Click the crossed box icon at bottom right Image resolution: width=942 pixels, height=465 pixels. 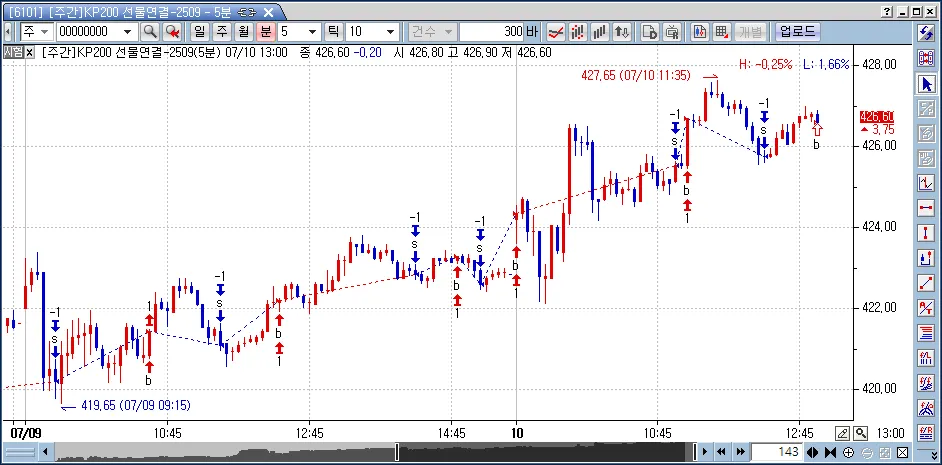click(x=902, y=452)
